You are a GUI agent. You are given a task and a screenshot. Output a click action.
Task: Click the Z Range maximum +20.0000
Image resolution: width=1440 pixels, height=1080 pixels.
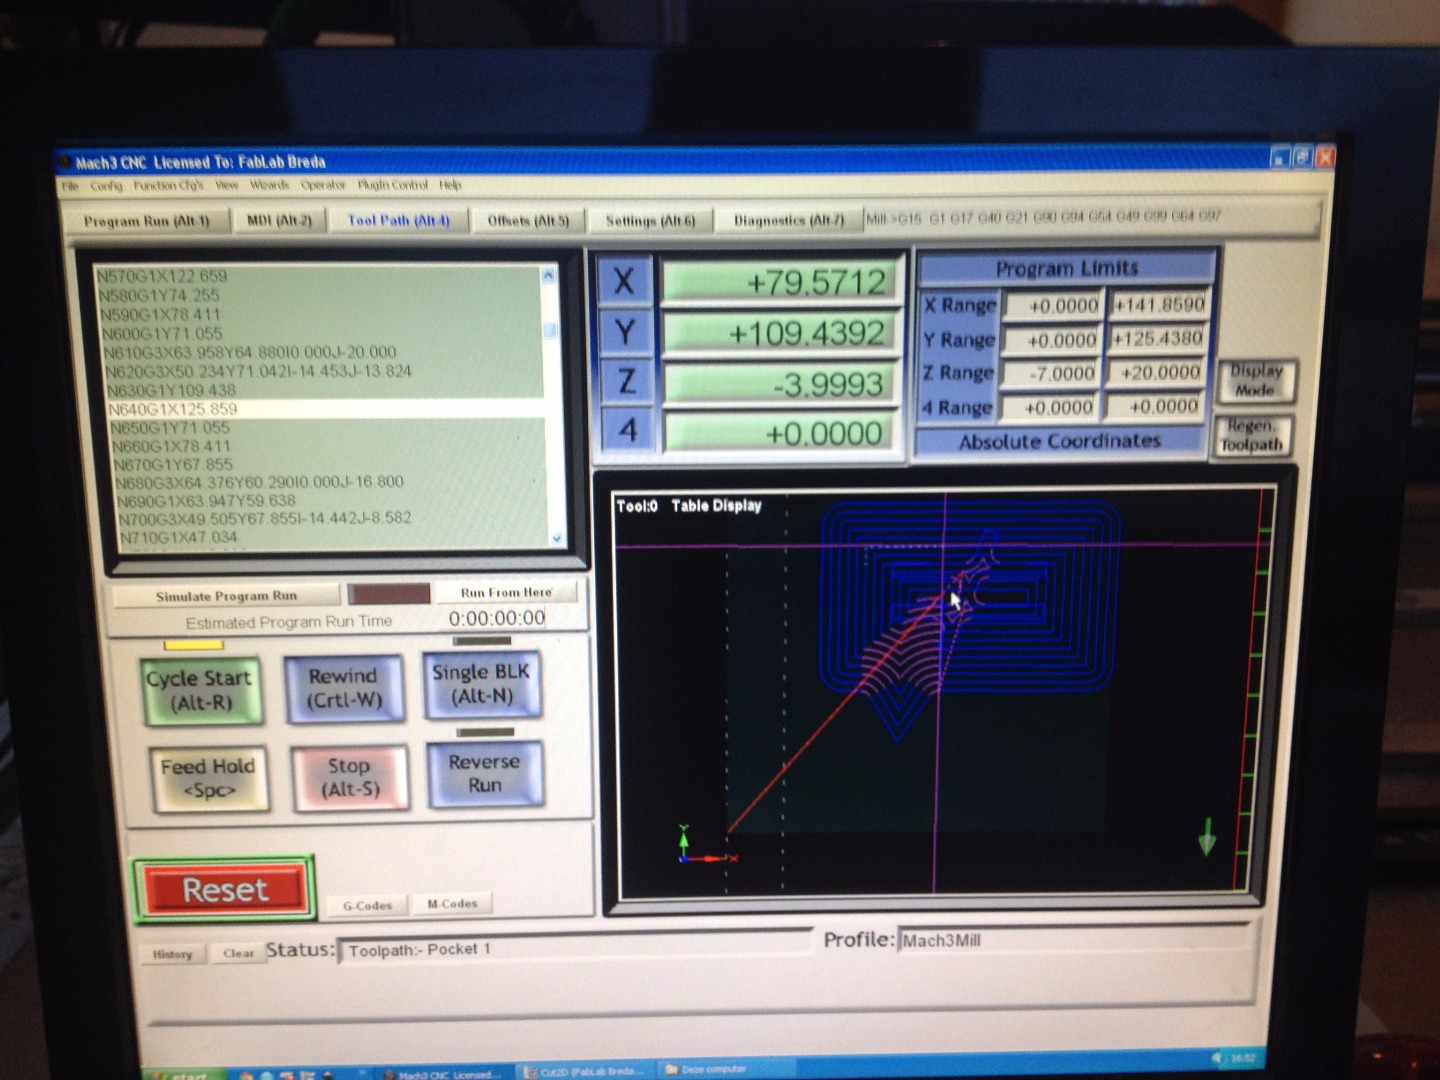tap(1154, 372)
